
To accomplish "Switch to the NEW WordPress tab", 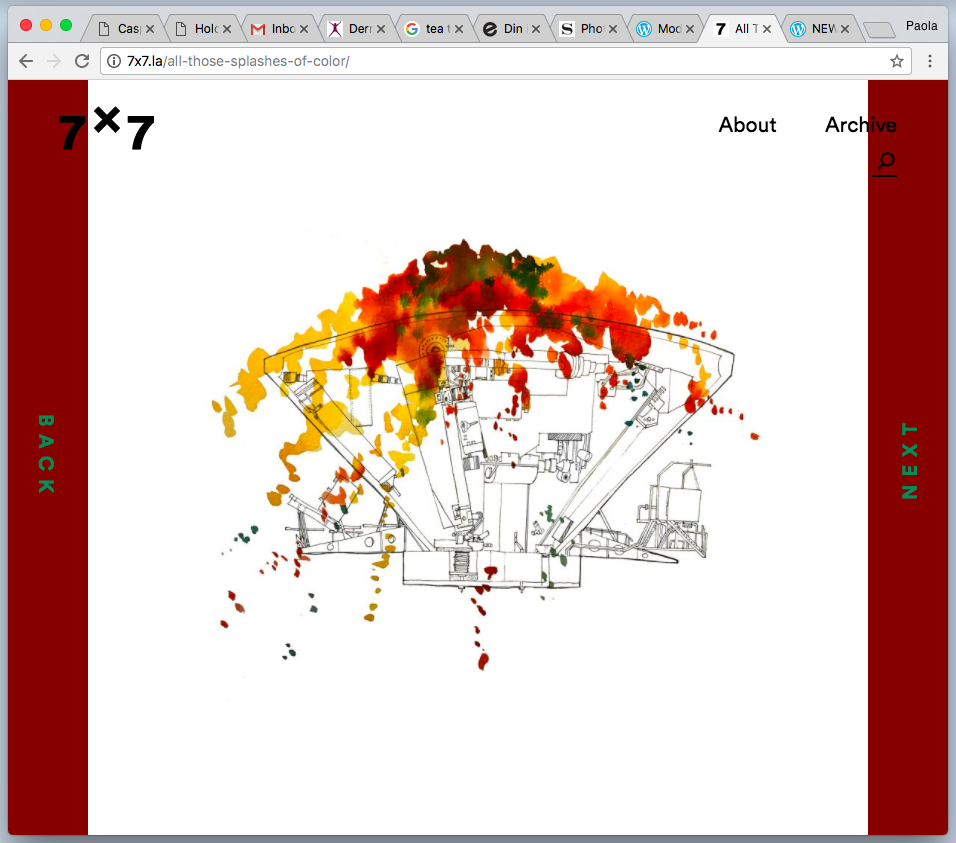I will pos(815,29).
